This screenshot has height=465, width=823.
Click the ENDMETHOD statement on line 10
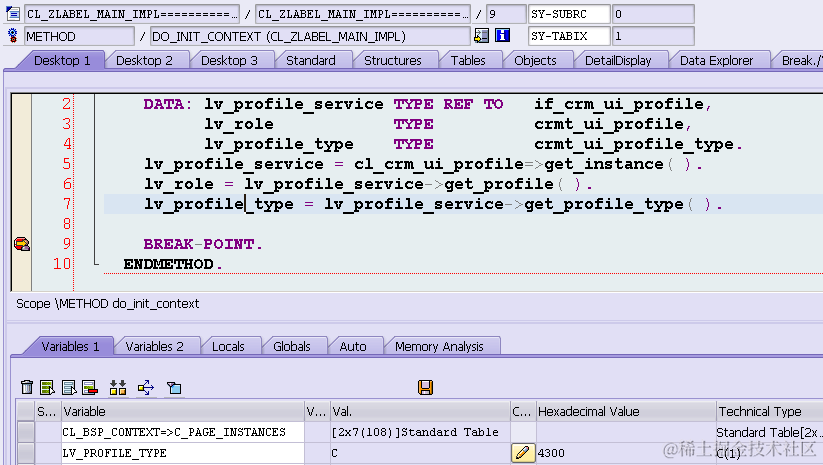173,264
